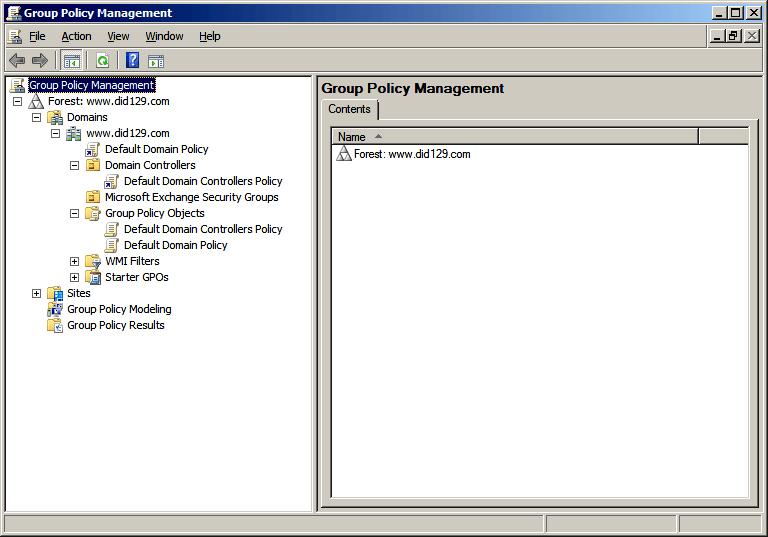Select Starter GPOs tree label
Screen dimensions: 768x537
pyautogui.click(x=137, y=277)
